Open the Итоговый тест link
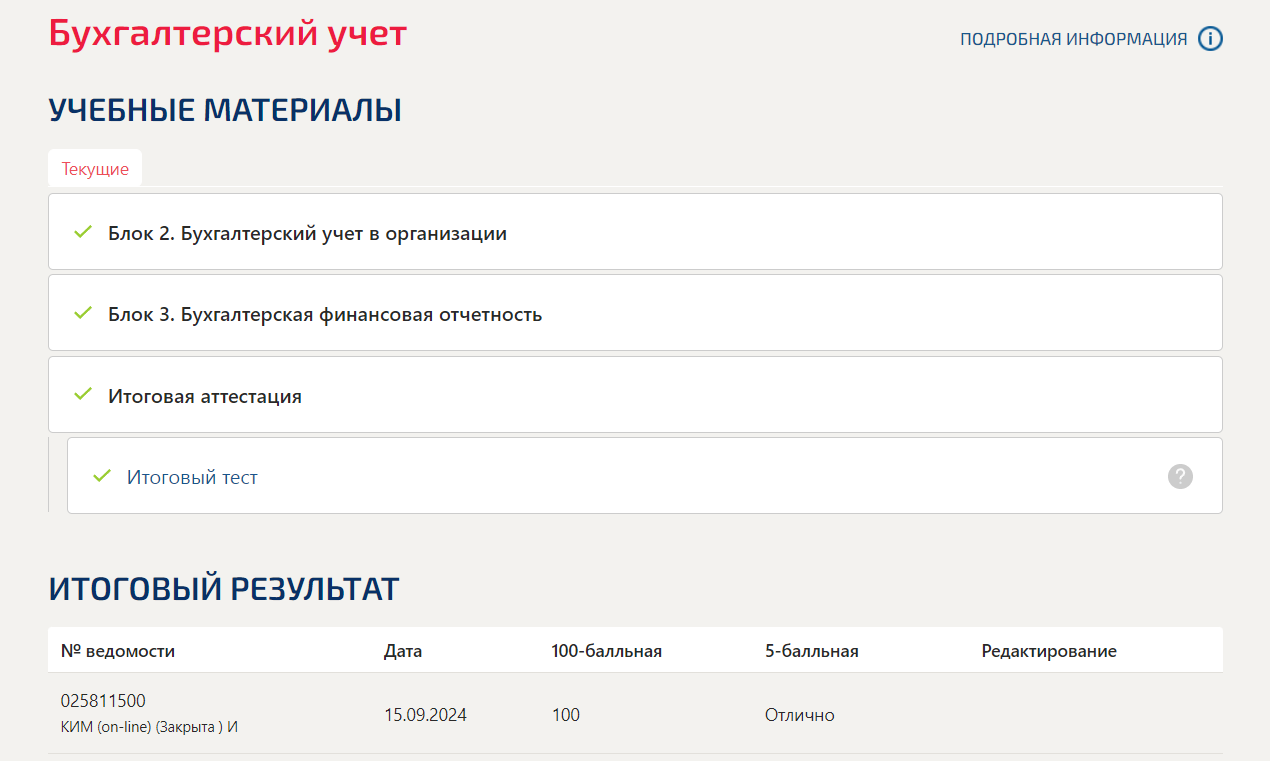 pos(192,477)
